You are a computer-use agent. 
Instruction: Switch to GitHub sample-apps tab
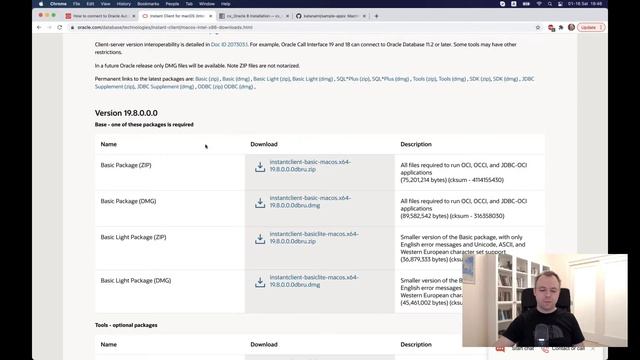click(x=331, y=16)
